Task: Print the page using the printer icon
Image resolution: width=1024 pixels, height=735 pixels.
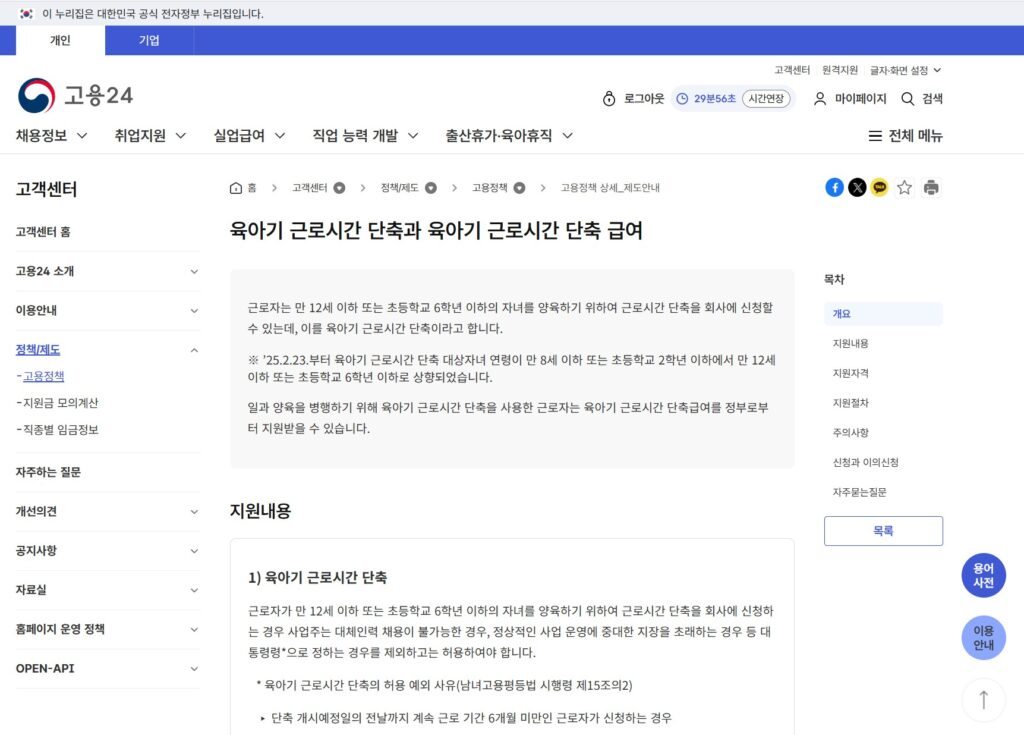Action: (932, 187)
